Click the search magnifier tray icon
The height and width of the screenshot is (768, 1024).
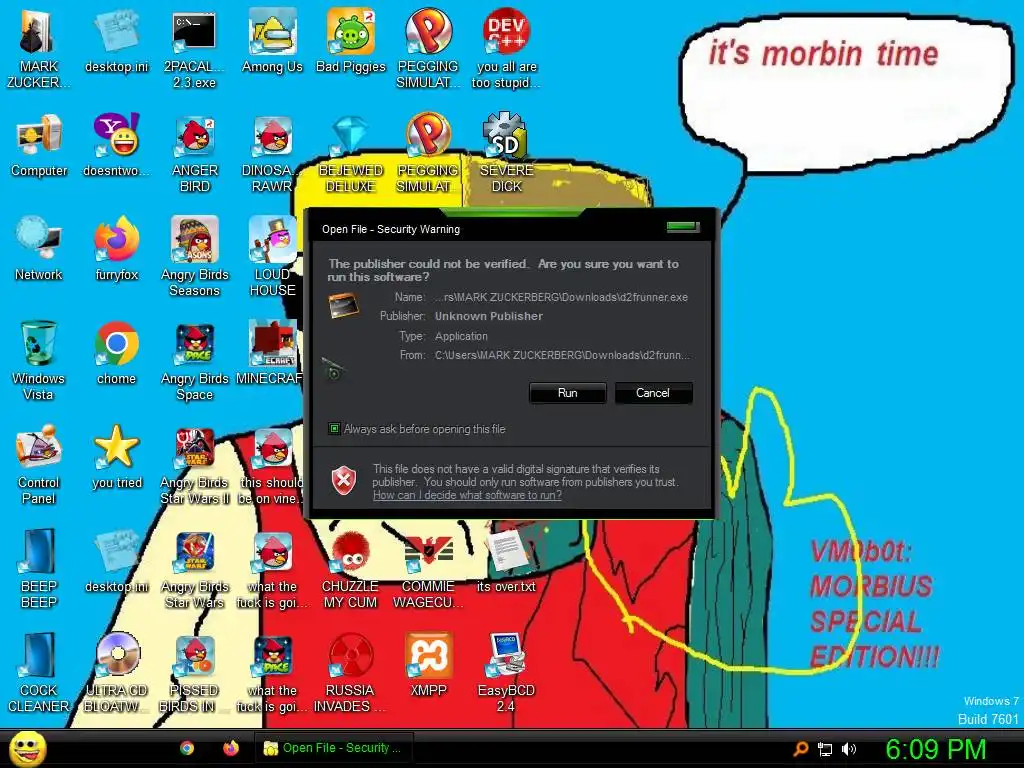[801, 749]
